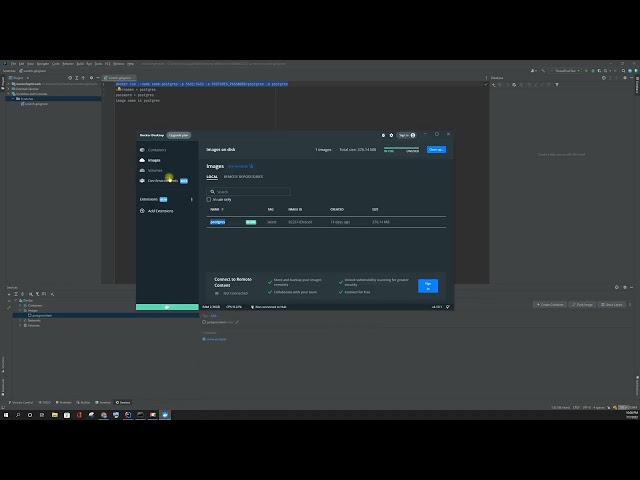
Task: Click Create Container button in Services
Action: [549, 304]
